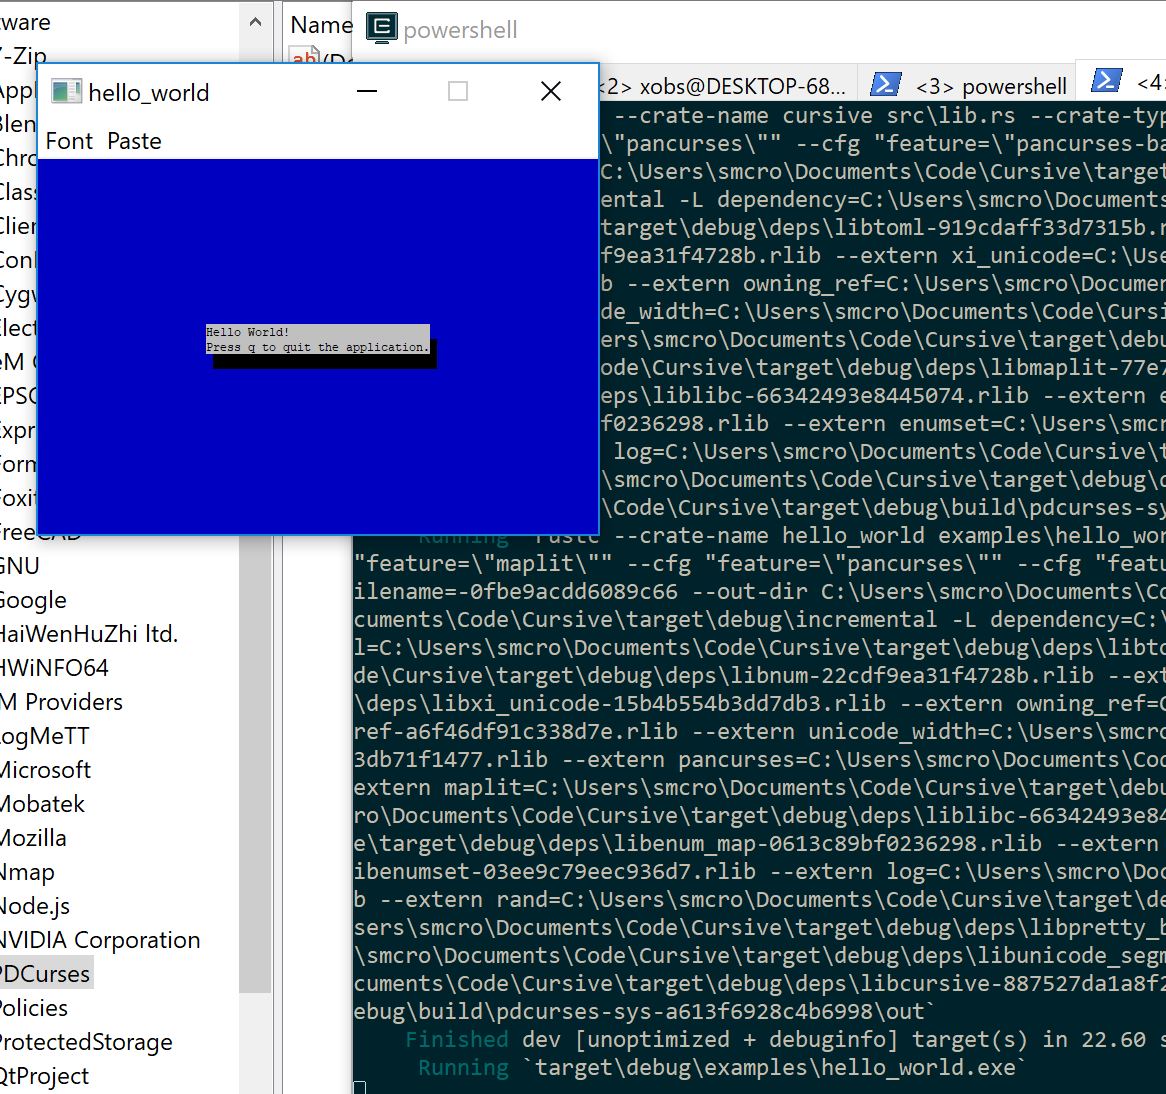Select the Mozilla tree item
1166x1094 pixels.
[x=33, y=837]
